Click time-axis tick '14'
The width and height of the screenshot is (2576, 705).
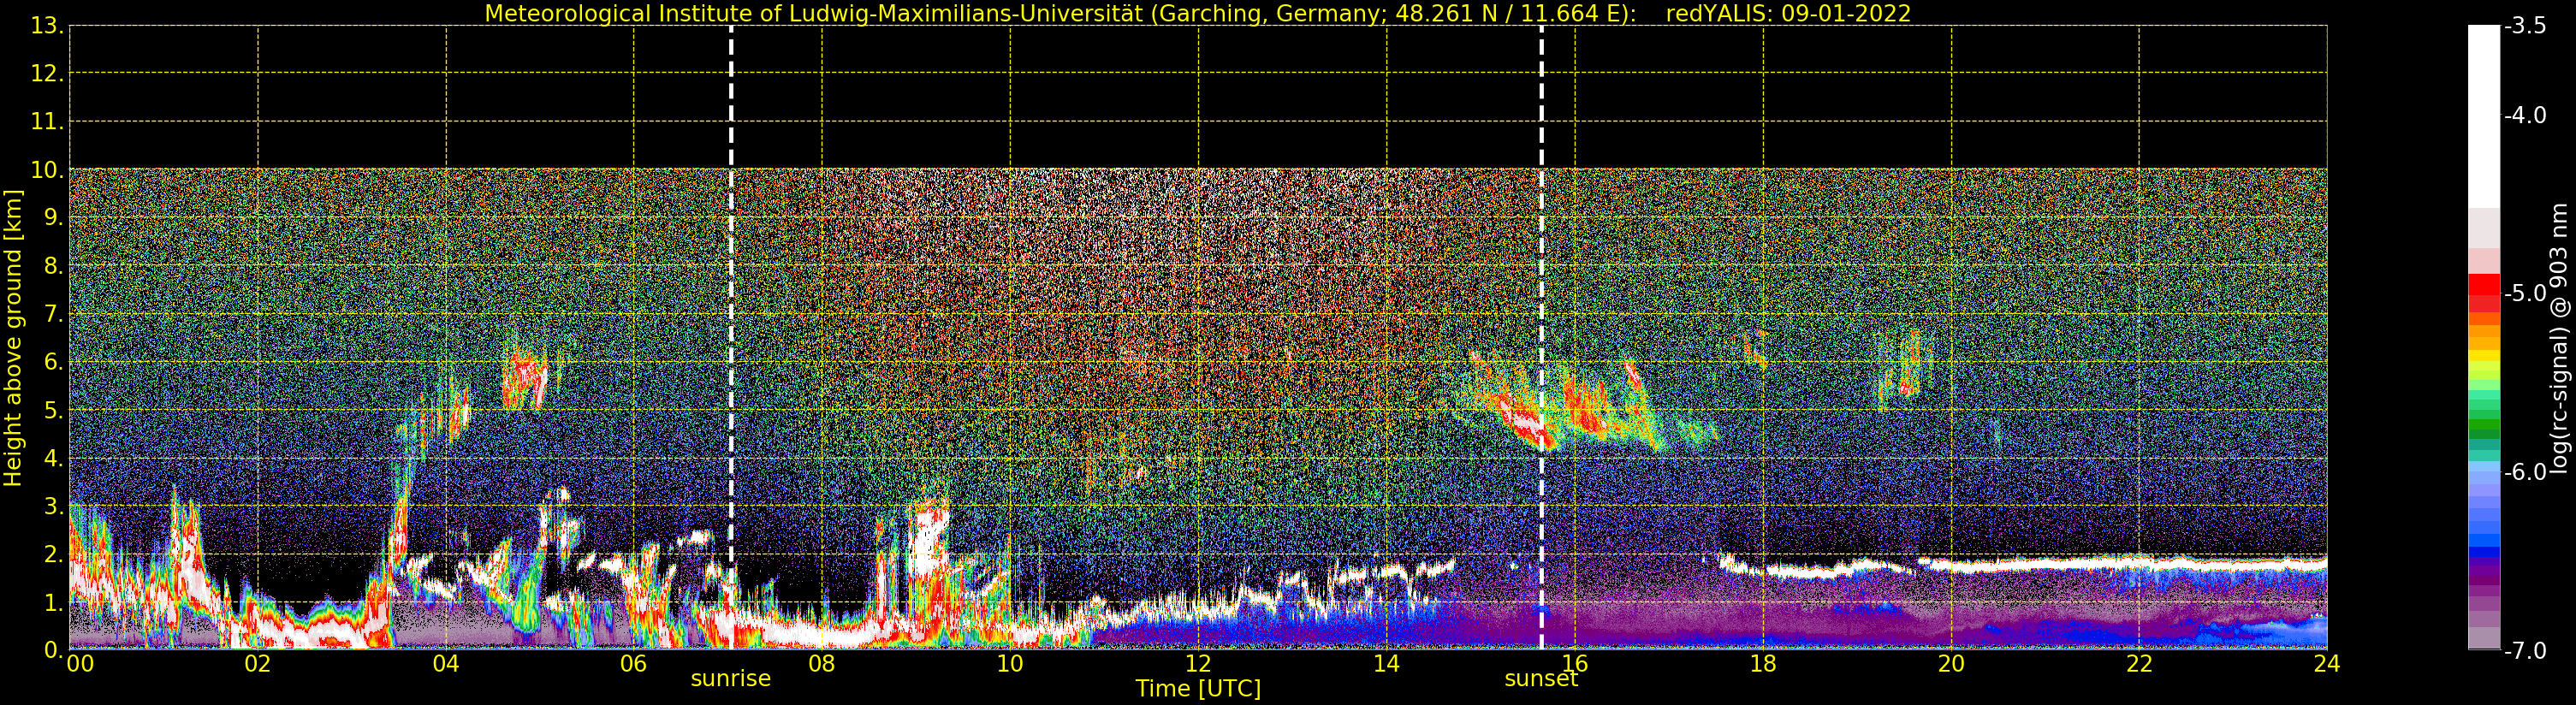[1386, 664]
